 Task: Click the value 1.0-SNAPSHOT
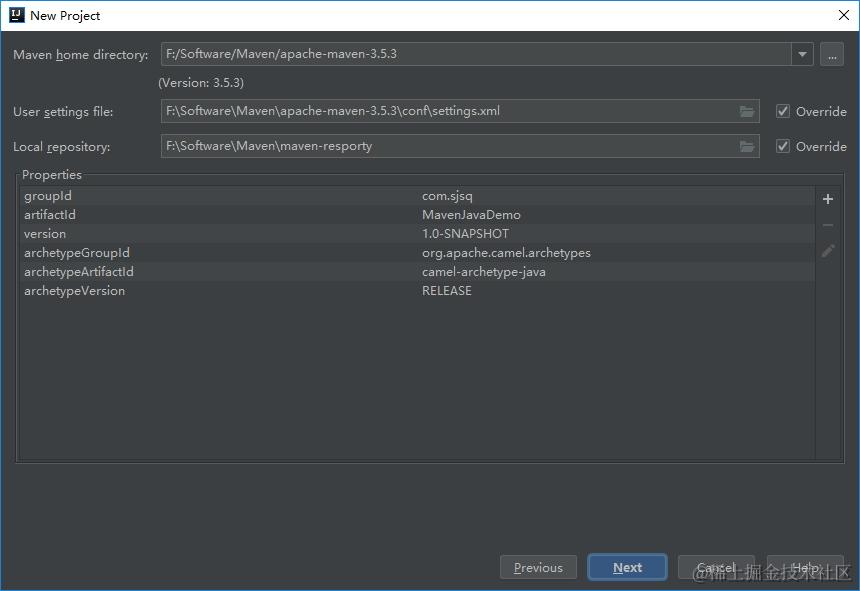click(x=465, y=234)
